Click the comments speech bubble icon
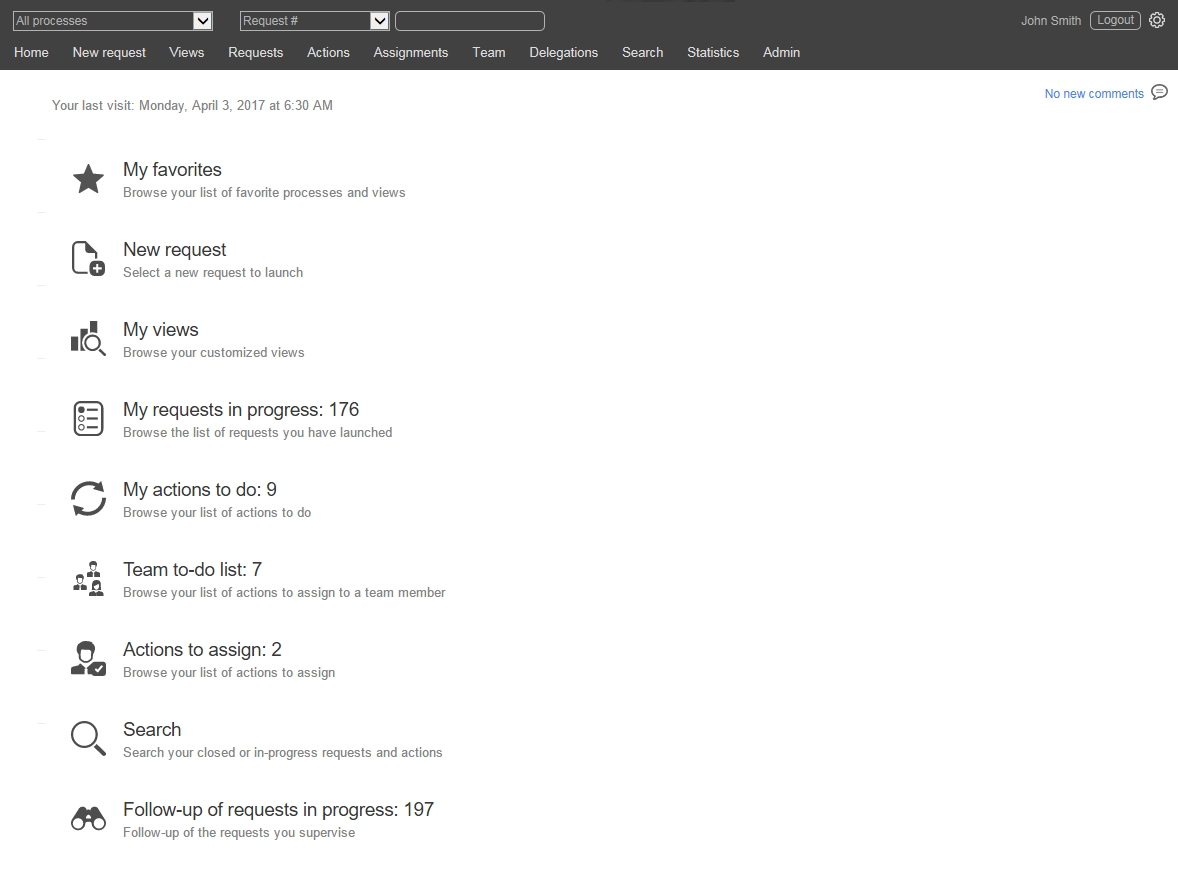This screenshot has width=1178, height=870. tap(1159, 92)
